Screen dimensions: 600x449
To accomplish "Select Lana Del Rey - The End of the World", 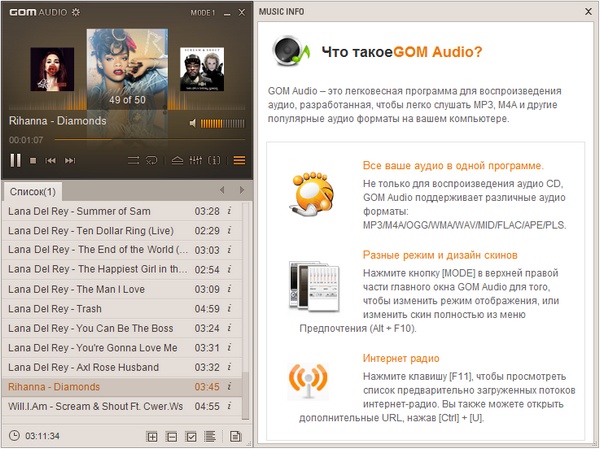I will (122, 250).
